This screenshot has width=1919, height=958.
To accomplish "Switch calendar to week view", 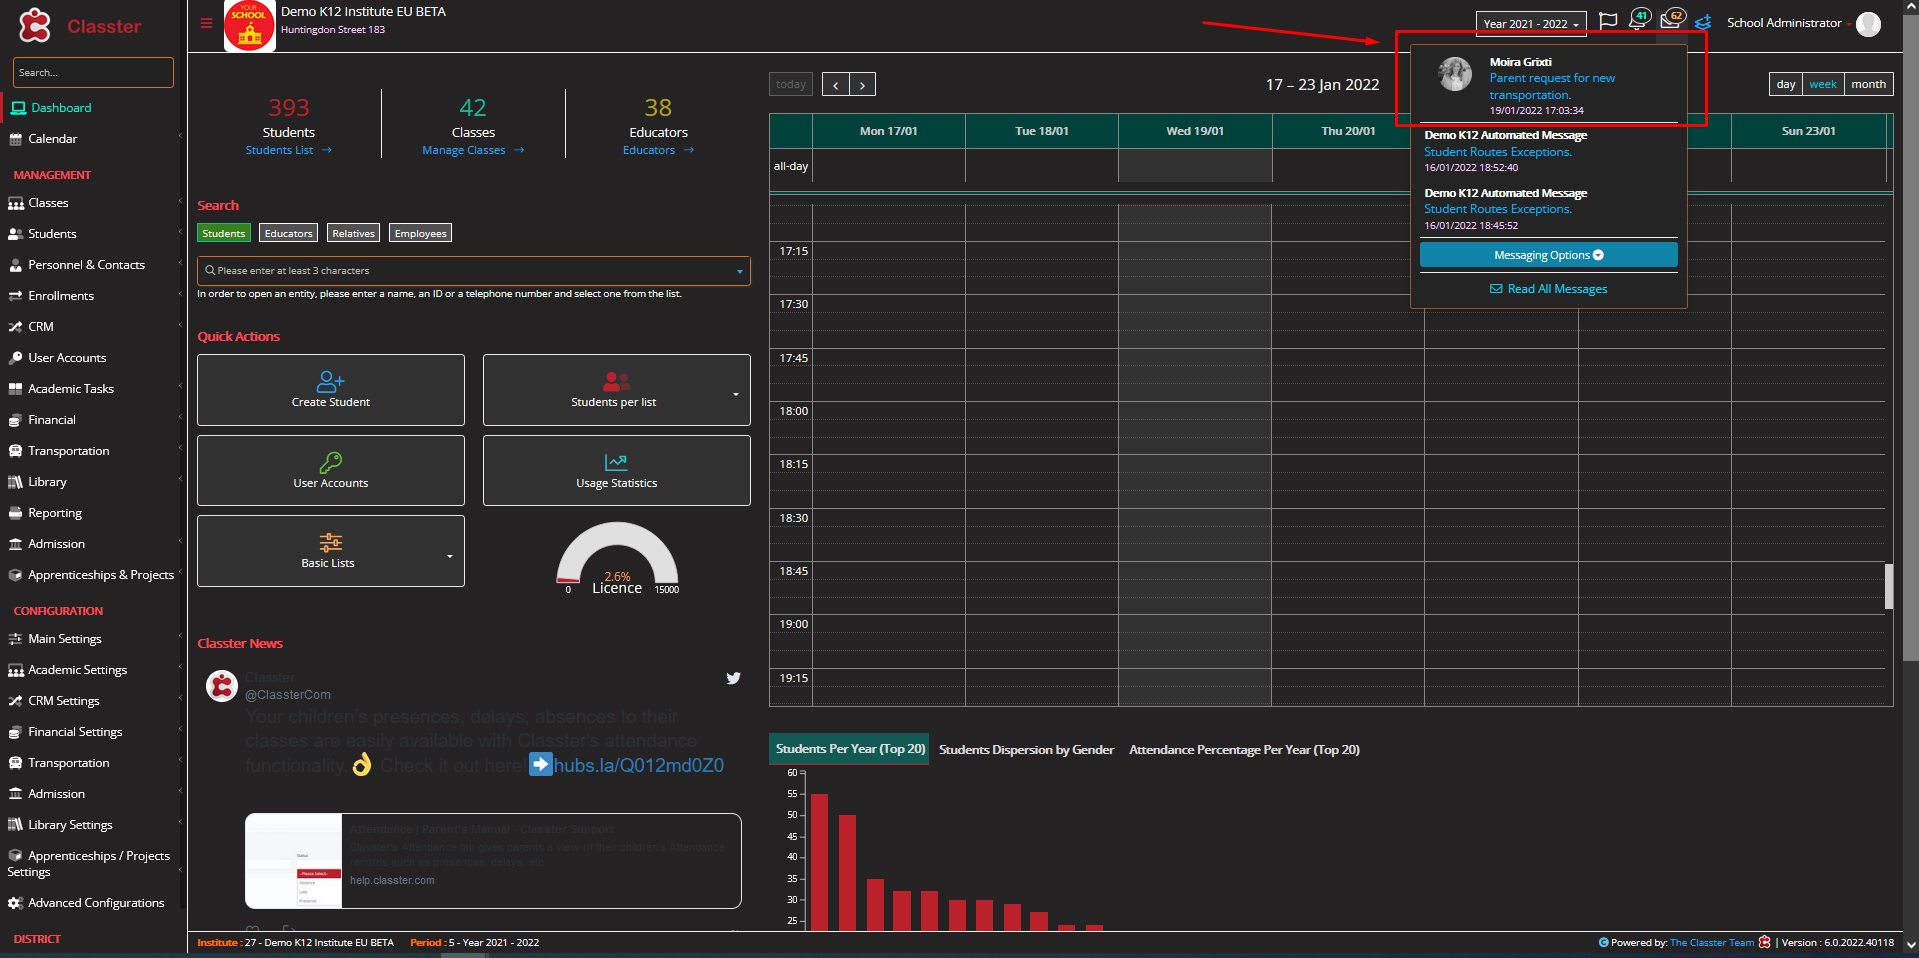I will 1823,84.
